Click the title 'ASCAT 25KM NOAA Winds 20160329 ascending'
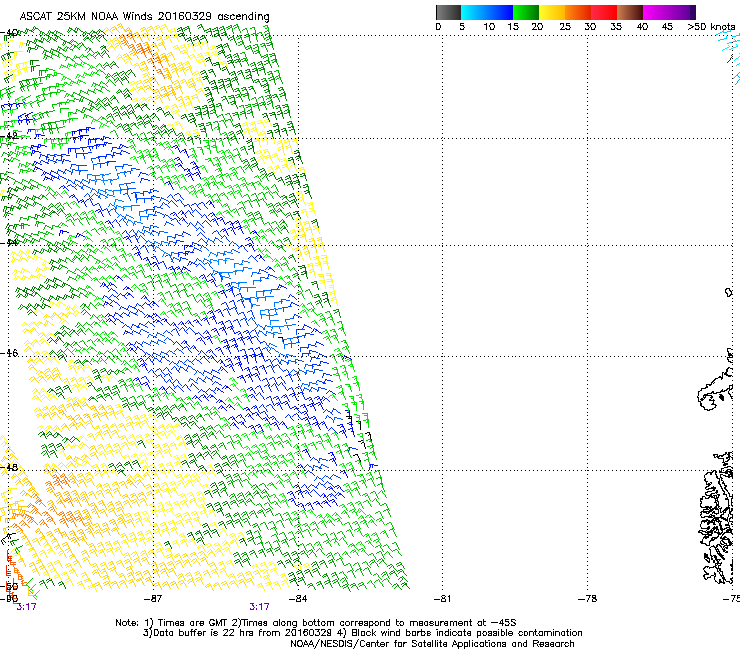The width and height of the screenshot is (740, 650). coord(144,17)
